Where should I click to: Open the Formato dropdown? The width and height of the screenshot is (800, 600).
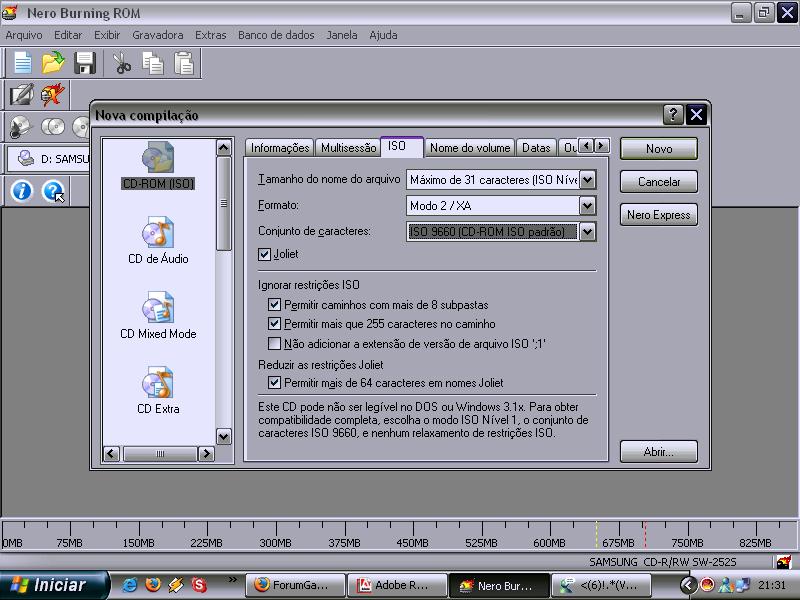point(588,206)
